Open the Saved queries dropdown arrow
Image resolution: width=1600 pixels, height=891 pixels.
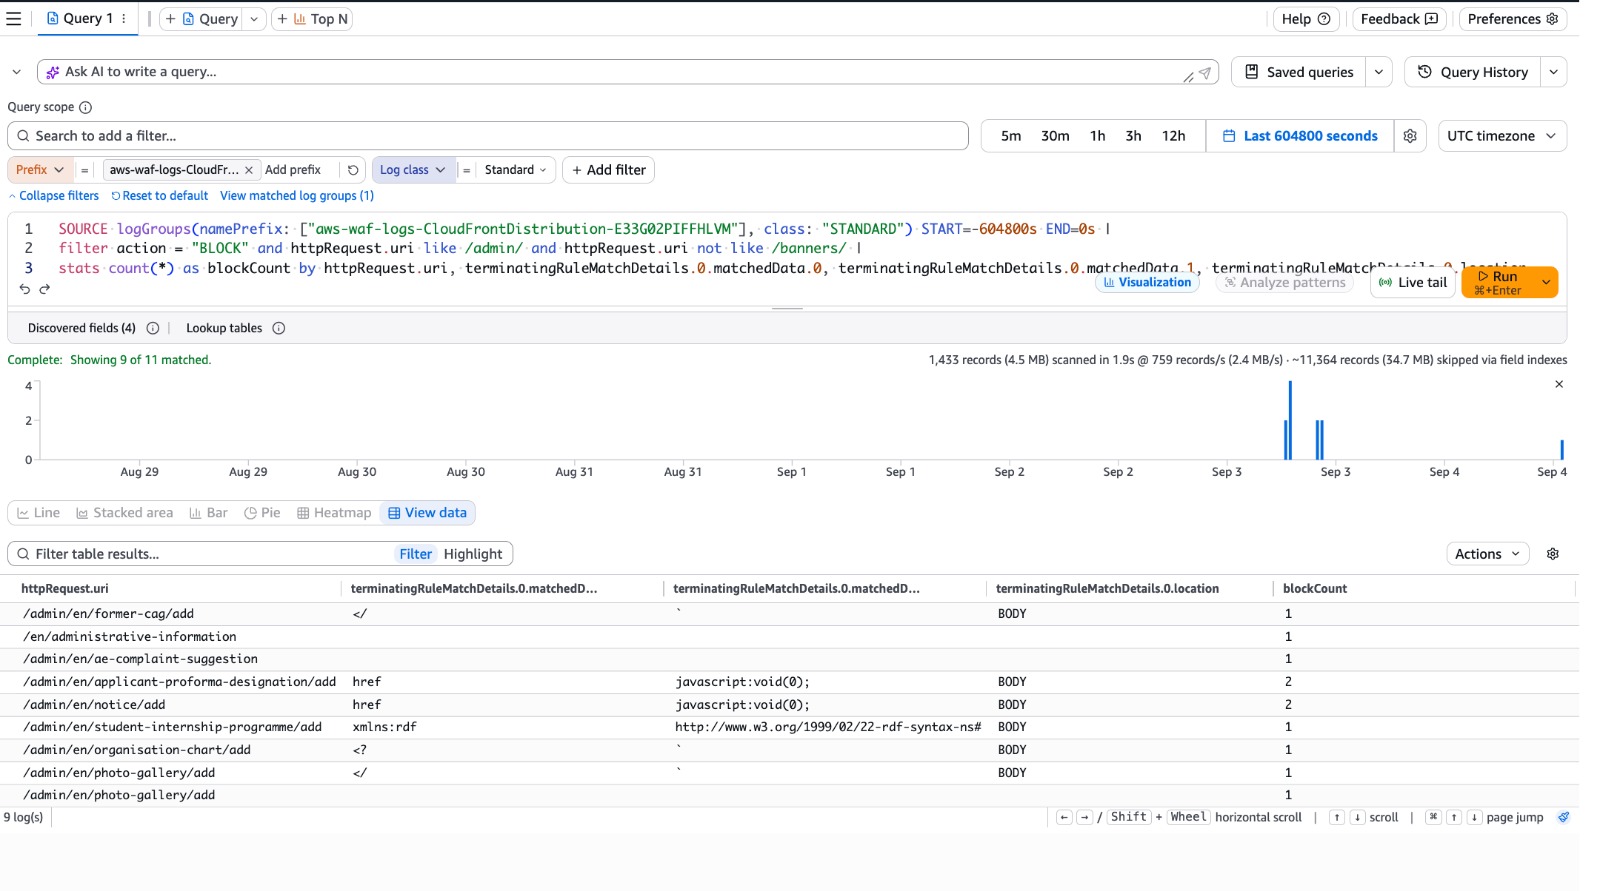coord(1379,72)
